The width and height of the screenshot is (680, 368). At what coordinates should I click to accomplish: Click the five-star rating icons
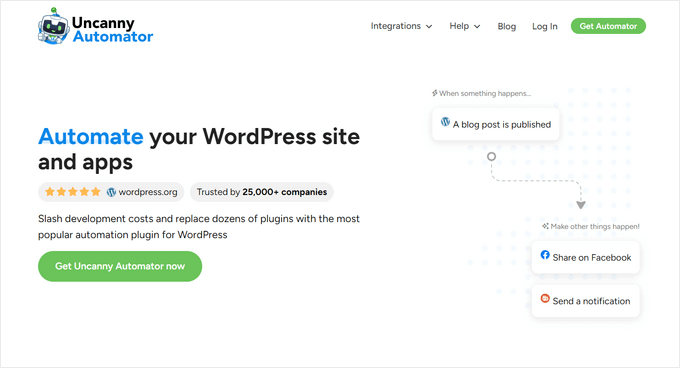click(x=73, y=192)
